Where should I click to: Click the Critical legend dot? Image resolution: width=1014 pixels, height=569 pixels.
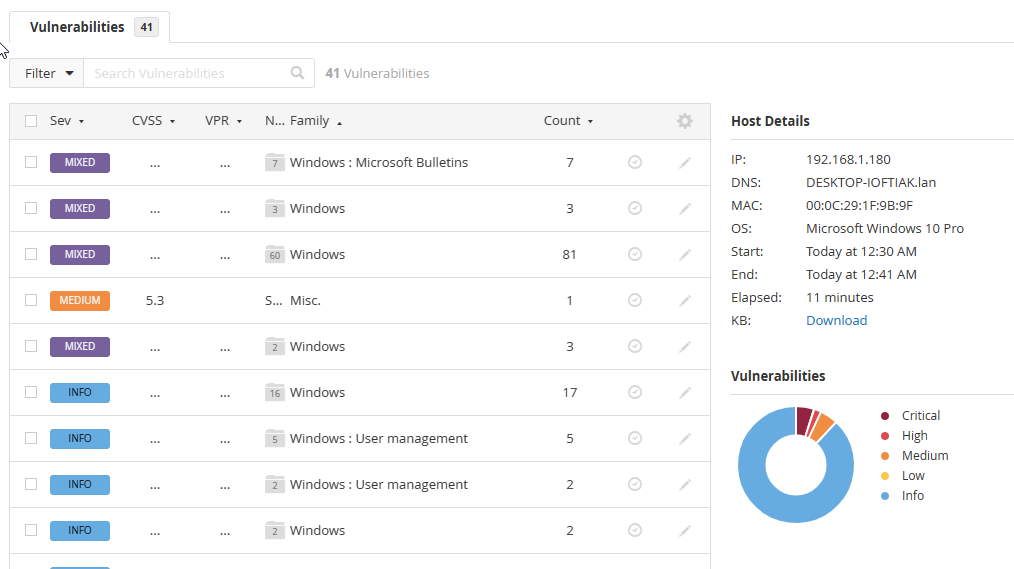click(885, 416)
